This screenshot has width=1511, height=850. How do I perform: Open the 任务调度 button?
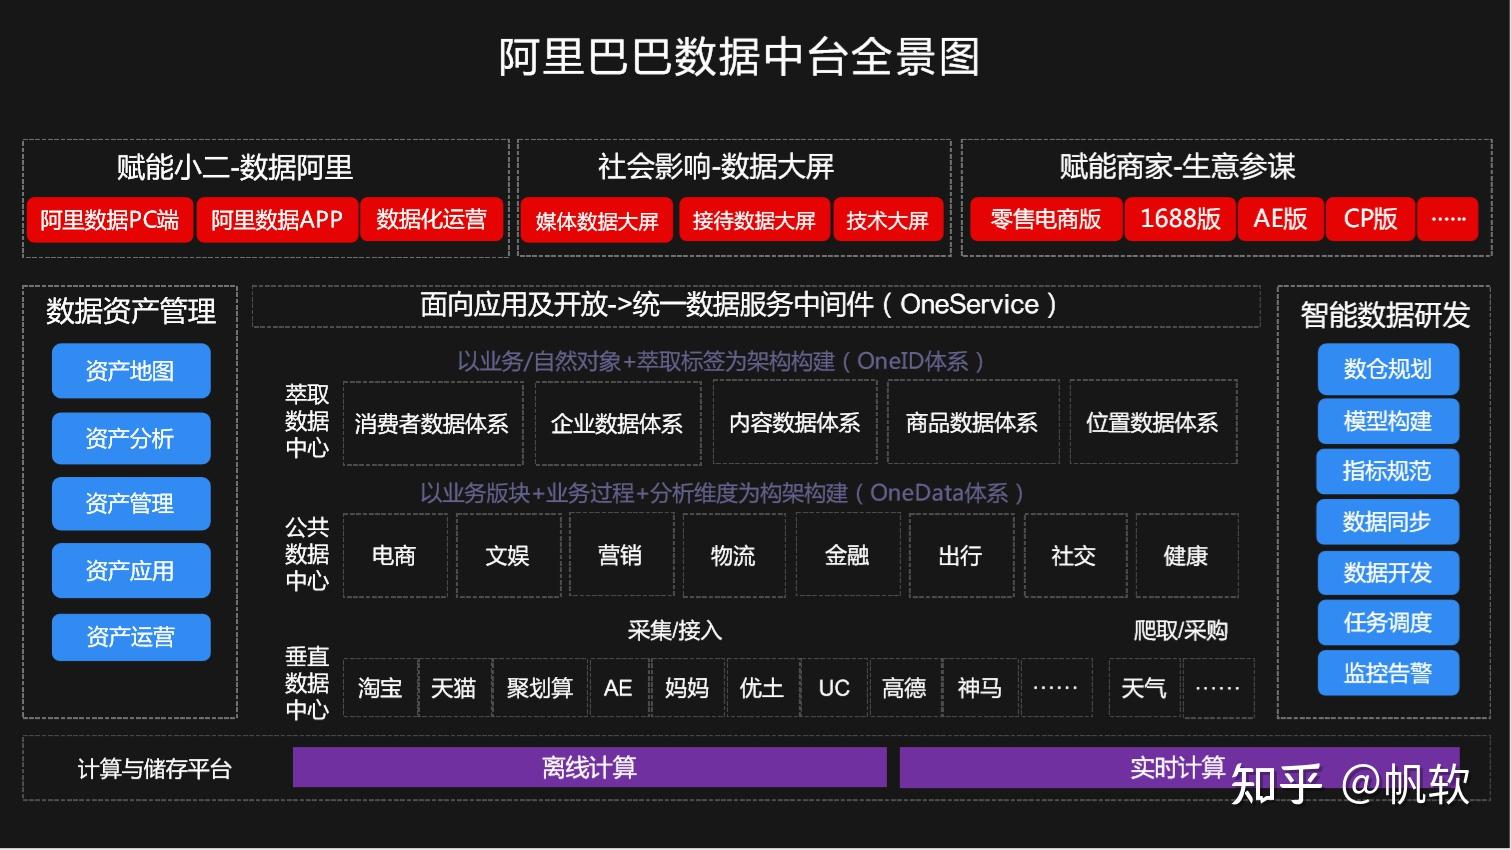pos(1388,622)
